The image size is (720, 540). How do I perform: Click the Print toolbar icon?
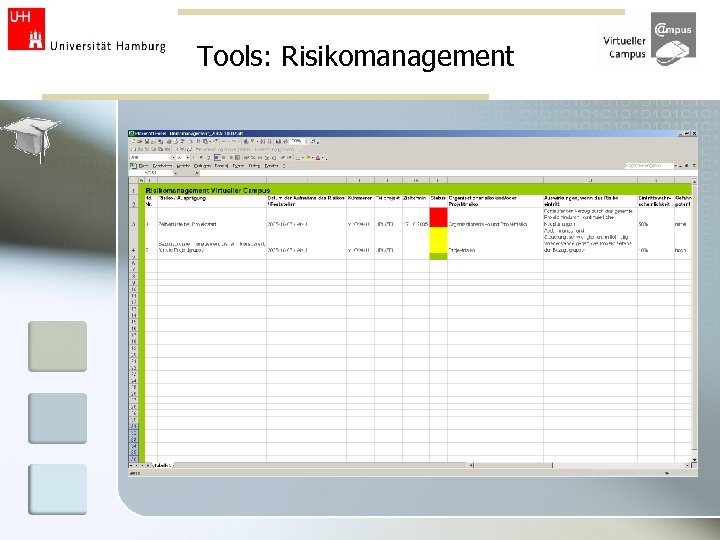coord(169,141)
